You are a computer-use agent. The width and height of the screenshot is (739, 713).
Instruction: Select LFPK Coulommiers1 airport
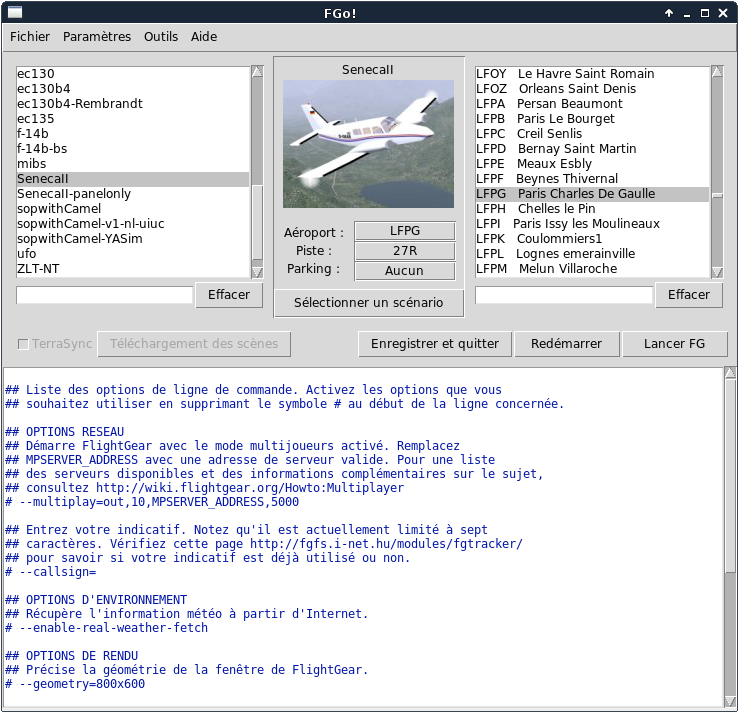[592, 239]
